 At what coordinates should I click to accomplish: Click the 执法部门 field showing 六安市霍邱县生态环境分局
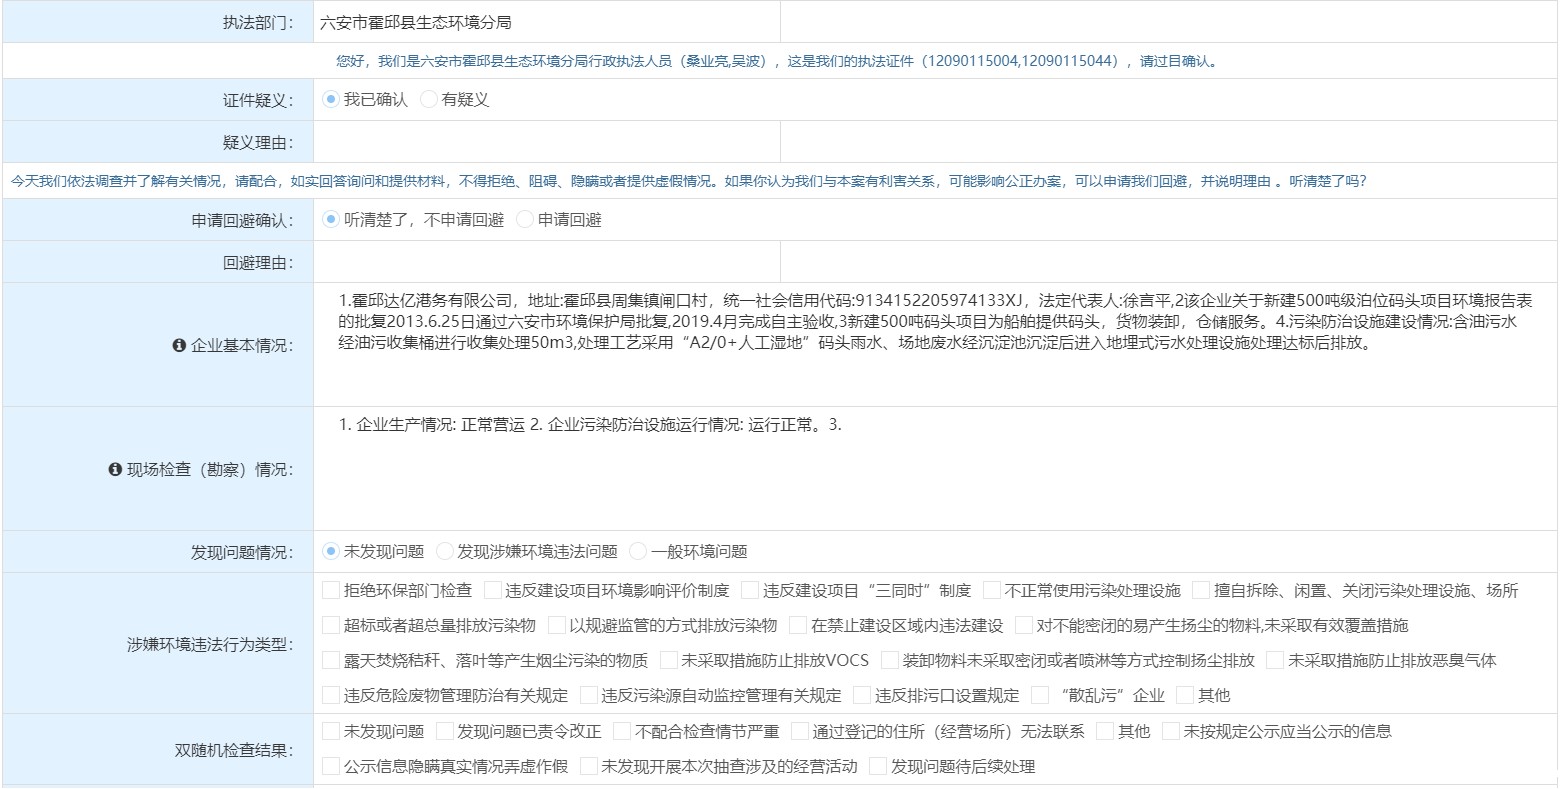pos(546,22)
